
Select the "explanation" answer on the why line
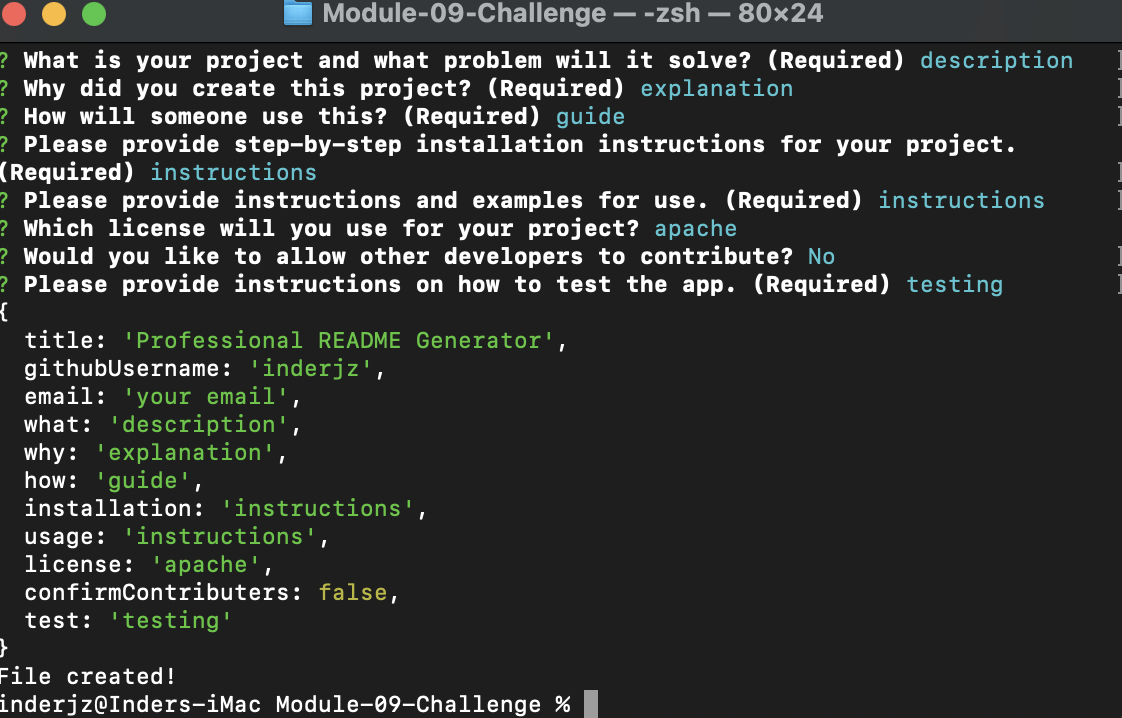[x=716, y=88]
